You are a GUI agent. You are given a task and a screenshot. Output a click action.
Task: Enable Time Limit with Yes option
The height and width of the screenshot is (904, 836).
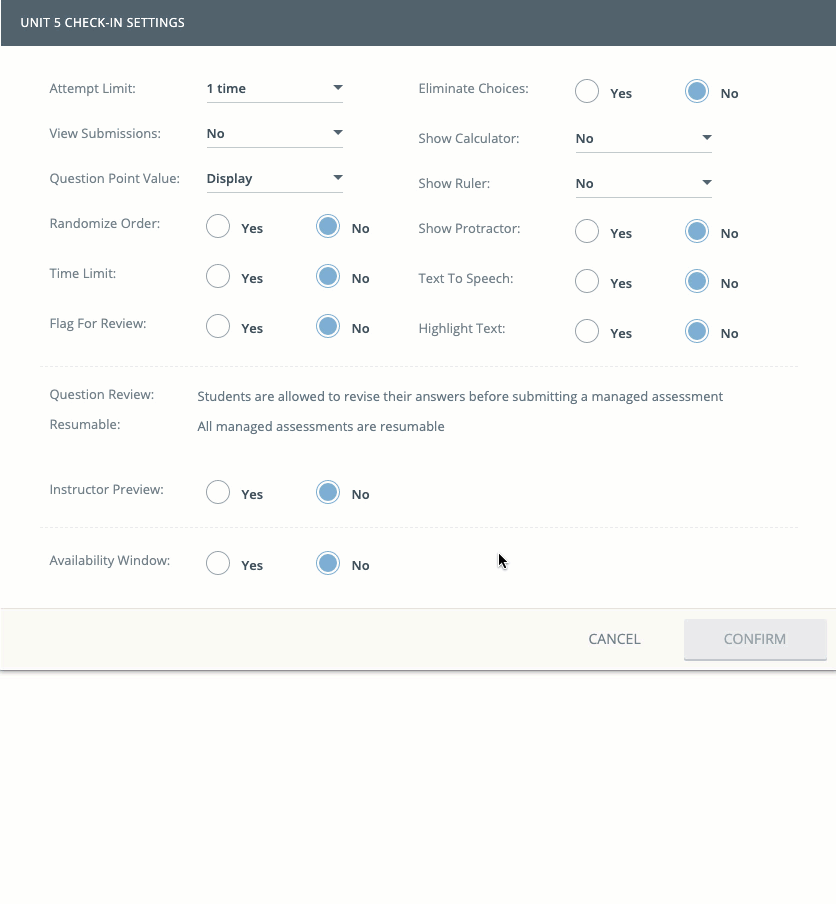tap(218, 277)
